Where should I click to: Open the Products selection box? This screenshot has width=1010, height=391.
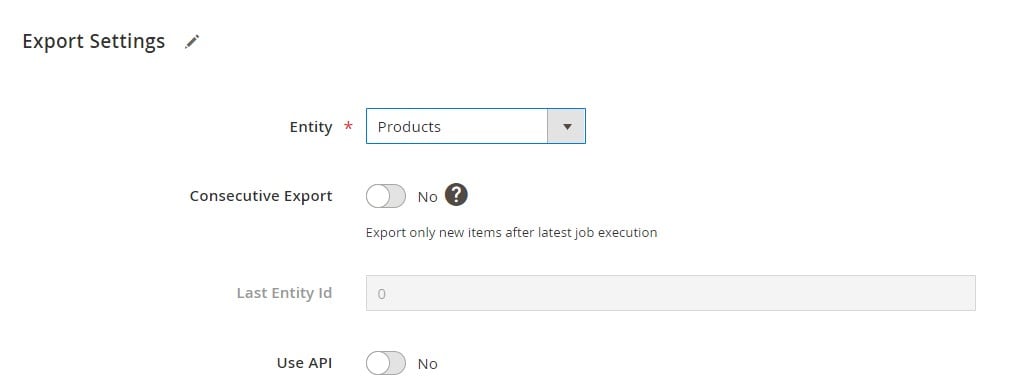pos(475,126)
